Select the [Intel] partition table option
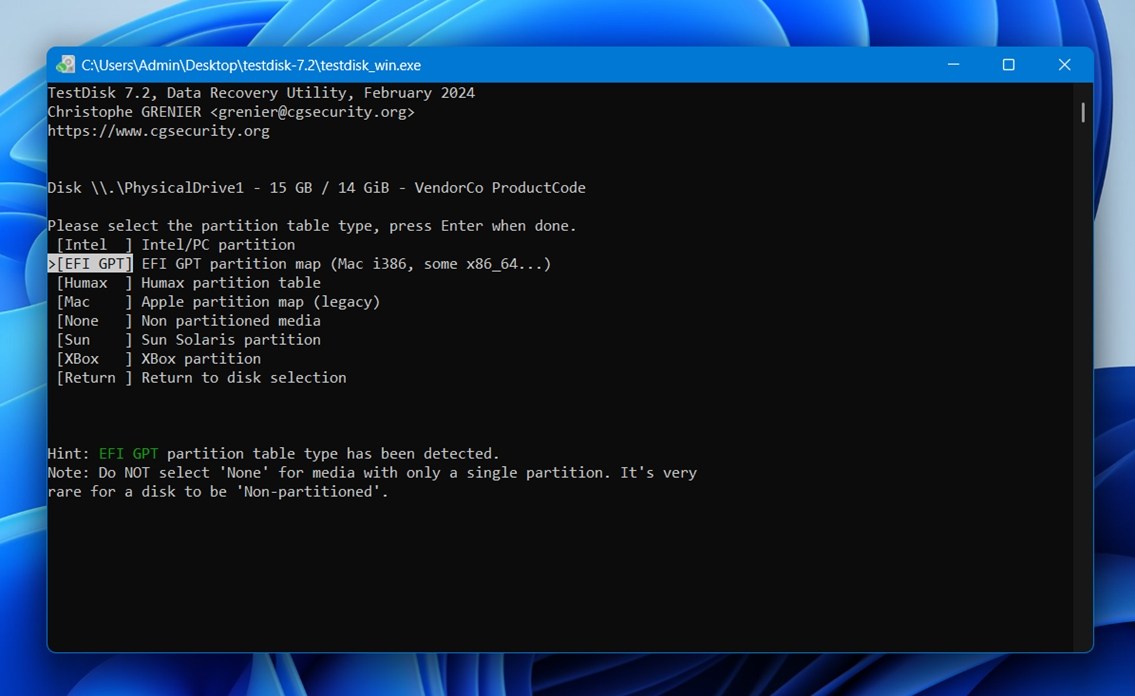This screenshot has width=1135, height=696. click(x=95, y=245)
